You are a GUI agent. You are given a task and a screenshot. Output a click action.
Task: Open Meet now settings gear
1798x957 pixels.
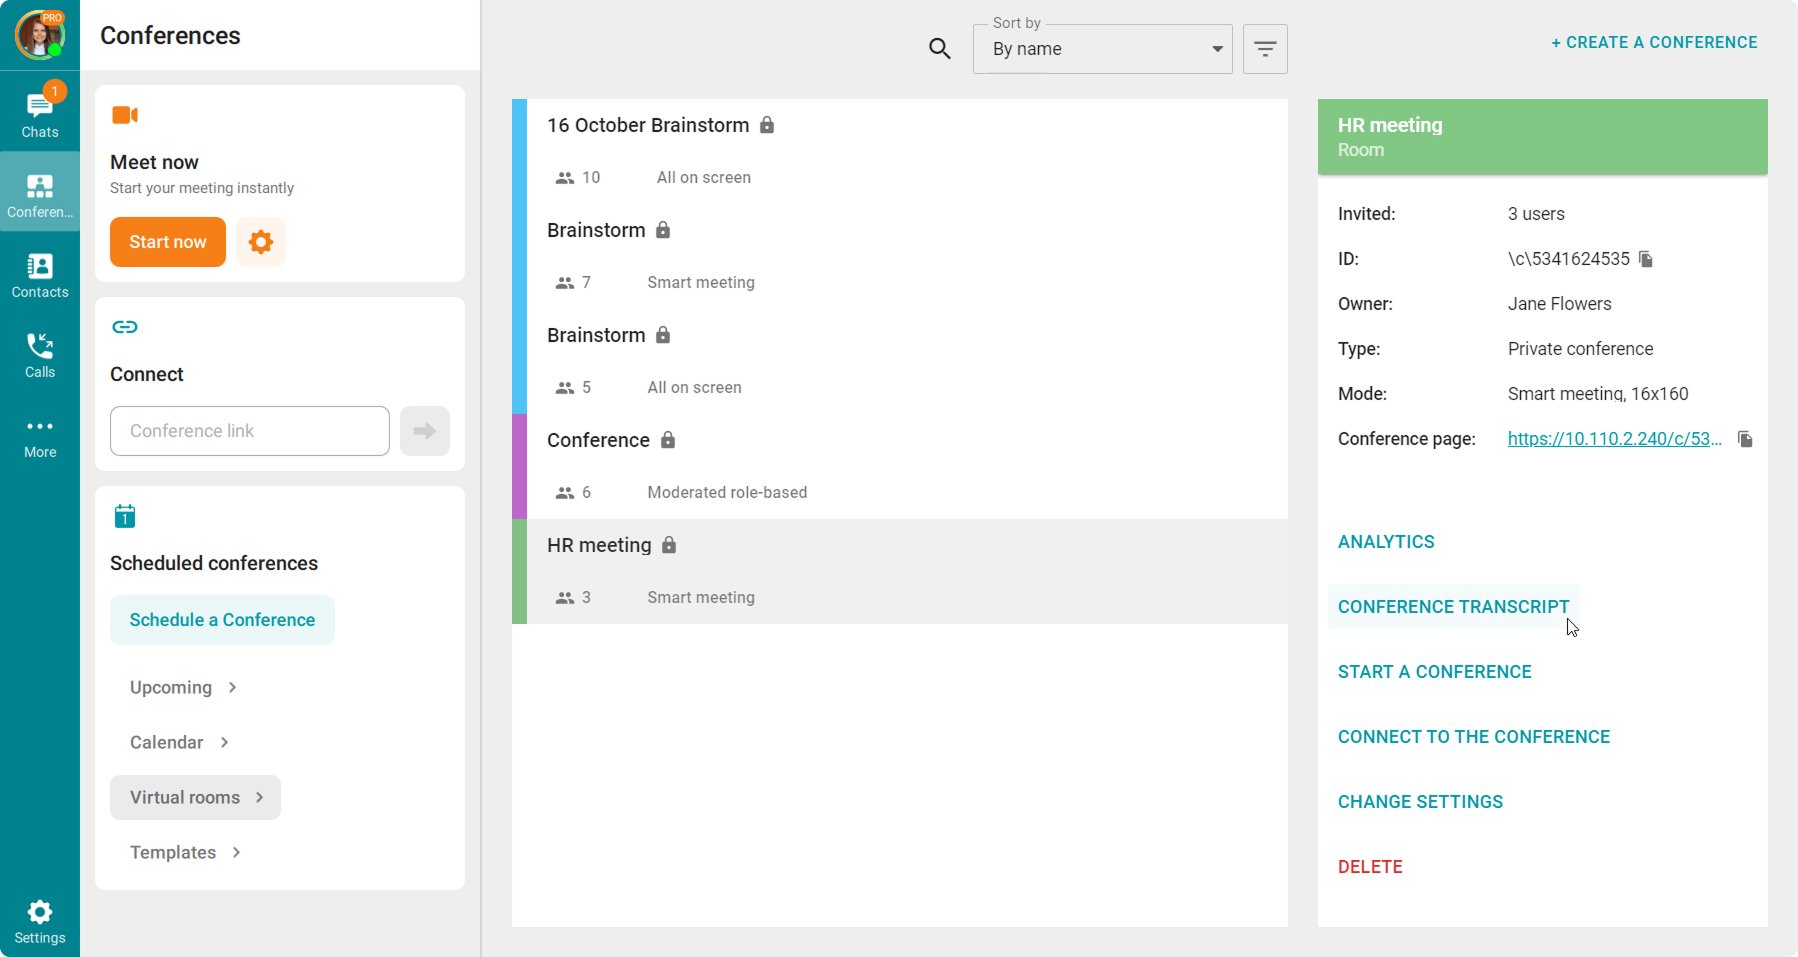pyautogui.click(x=260, y=242)
